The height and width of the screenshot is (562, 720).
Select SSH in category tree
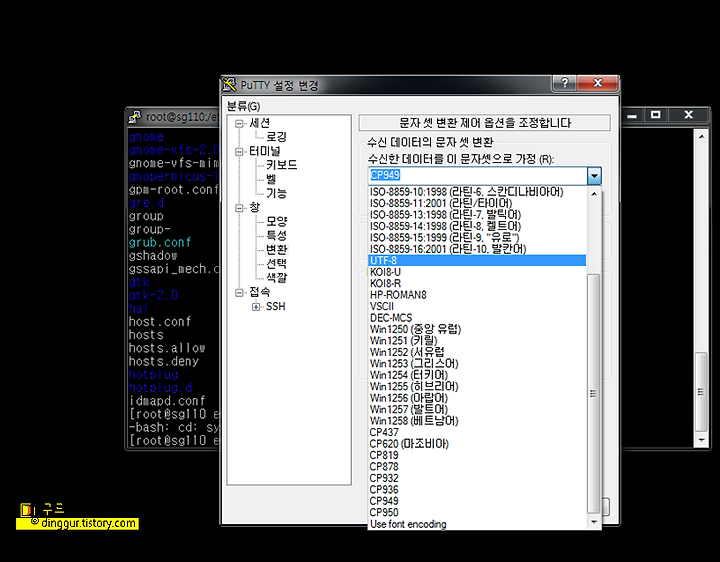click(276, 306)
